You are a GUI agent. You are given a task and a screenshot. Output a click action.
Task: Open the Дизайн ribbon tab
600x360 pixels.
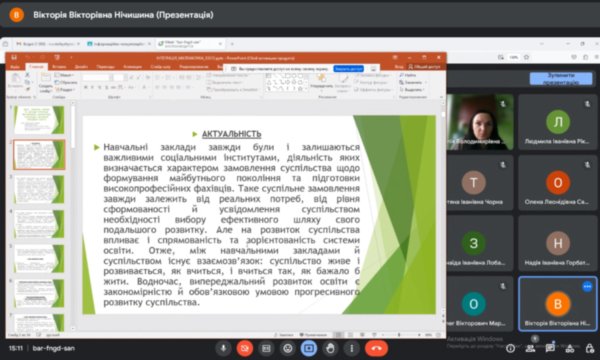[81, 67]
